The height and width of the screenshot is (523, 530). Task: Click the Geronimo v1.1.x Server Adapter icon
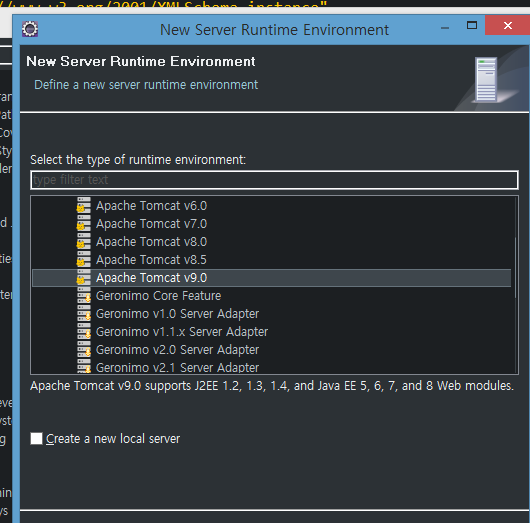pyautogui.click(x=83, y=331)
